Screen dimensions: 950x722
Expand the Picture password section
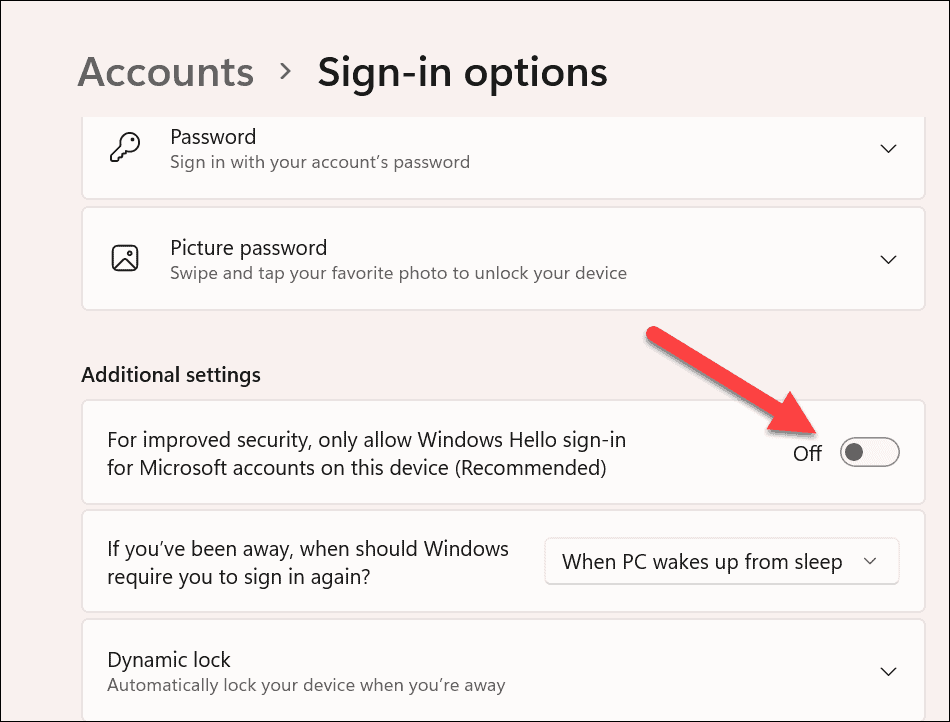coord(888,258)
